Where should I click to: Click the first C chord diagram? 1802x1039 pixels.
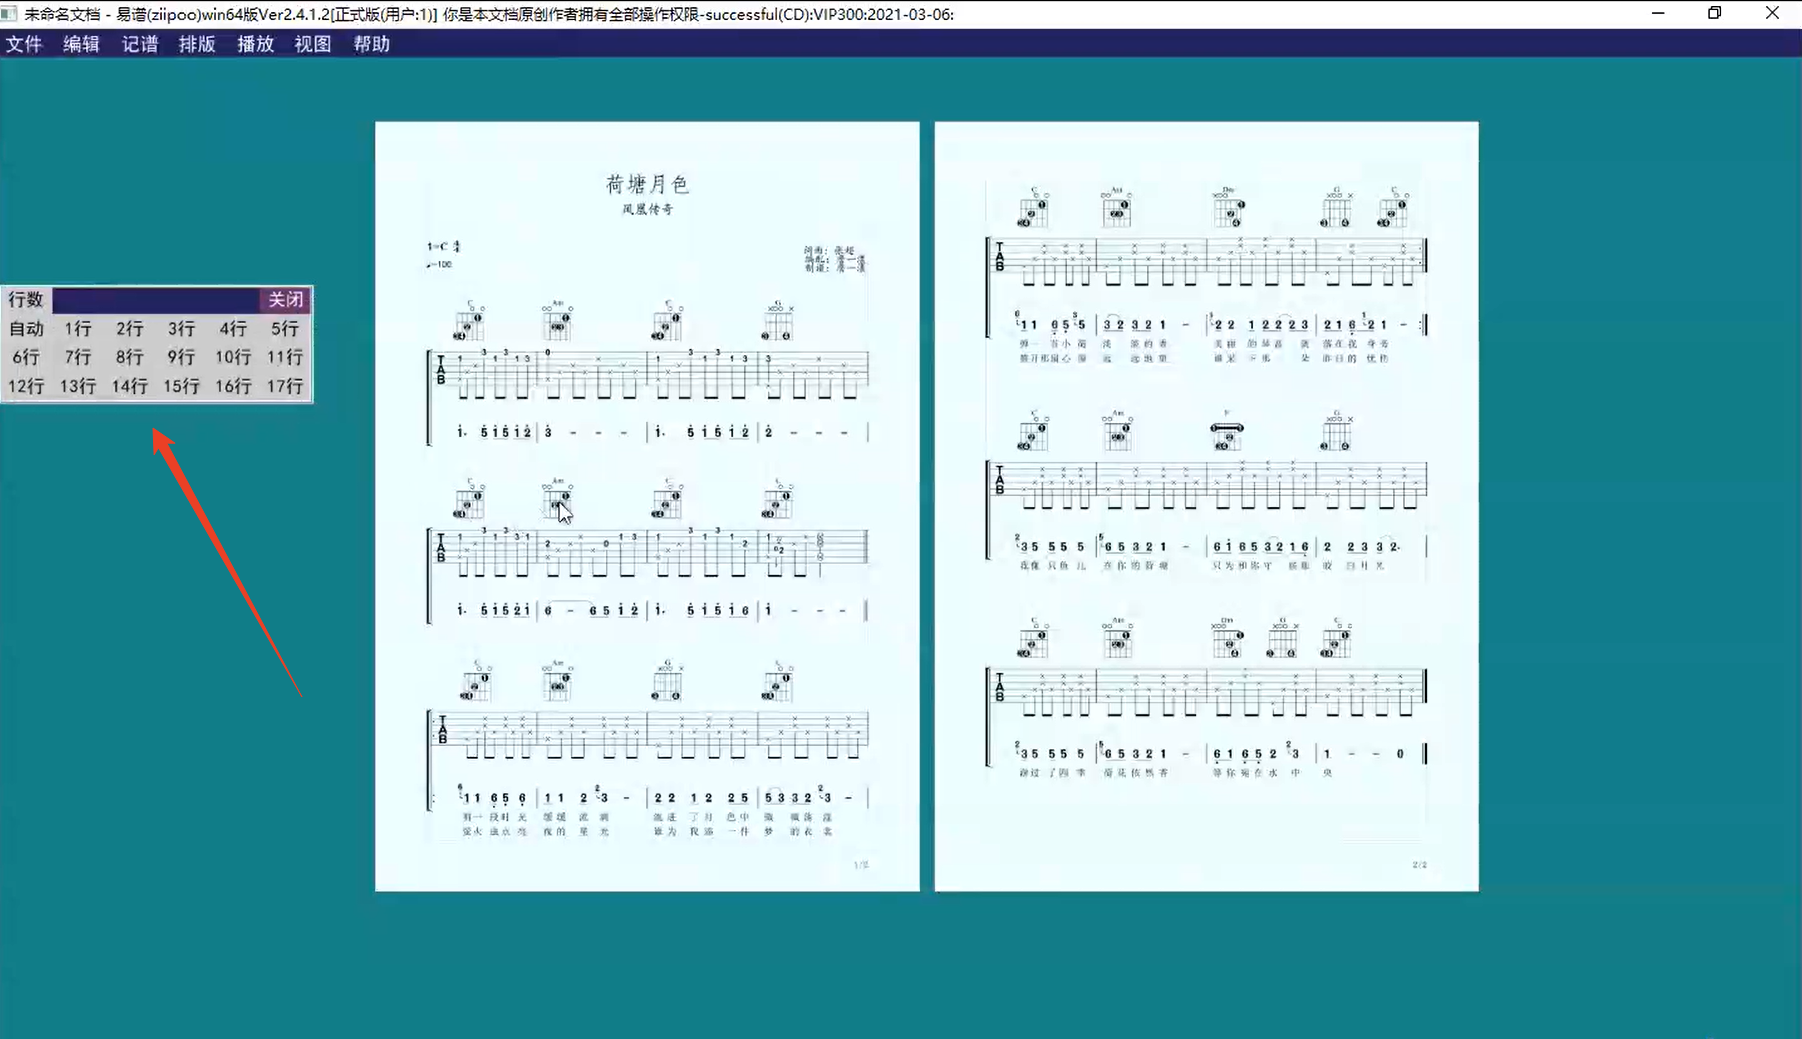[469, 323]
